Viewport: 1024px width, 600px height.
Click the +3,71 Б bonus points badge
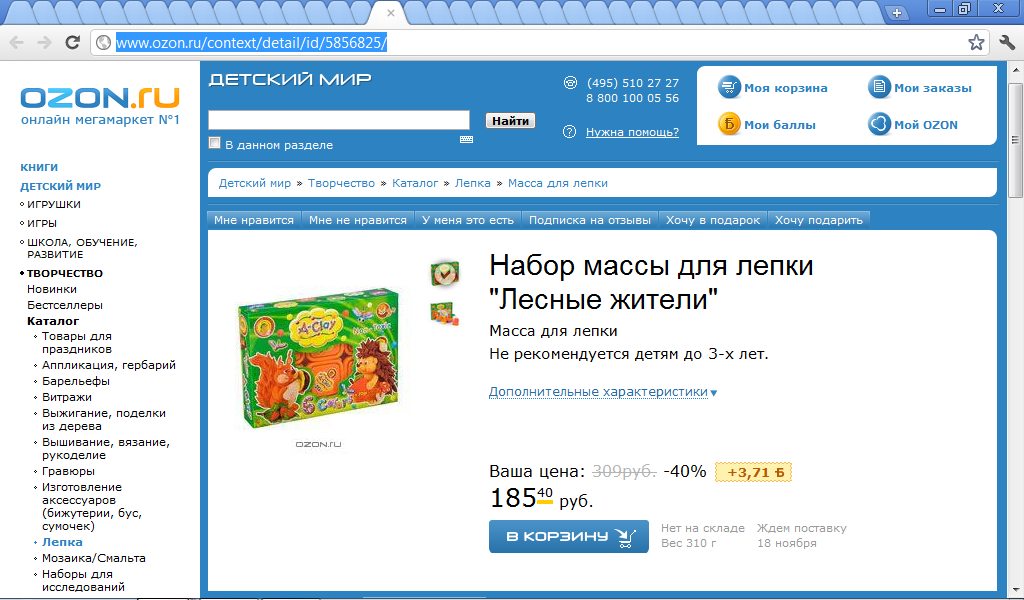click(x=753, y=472)
